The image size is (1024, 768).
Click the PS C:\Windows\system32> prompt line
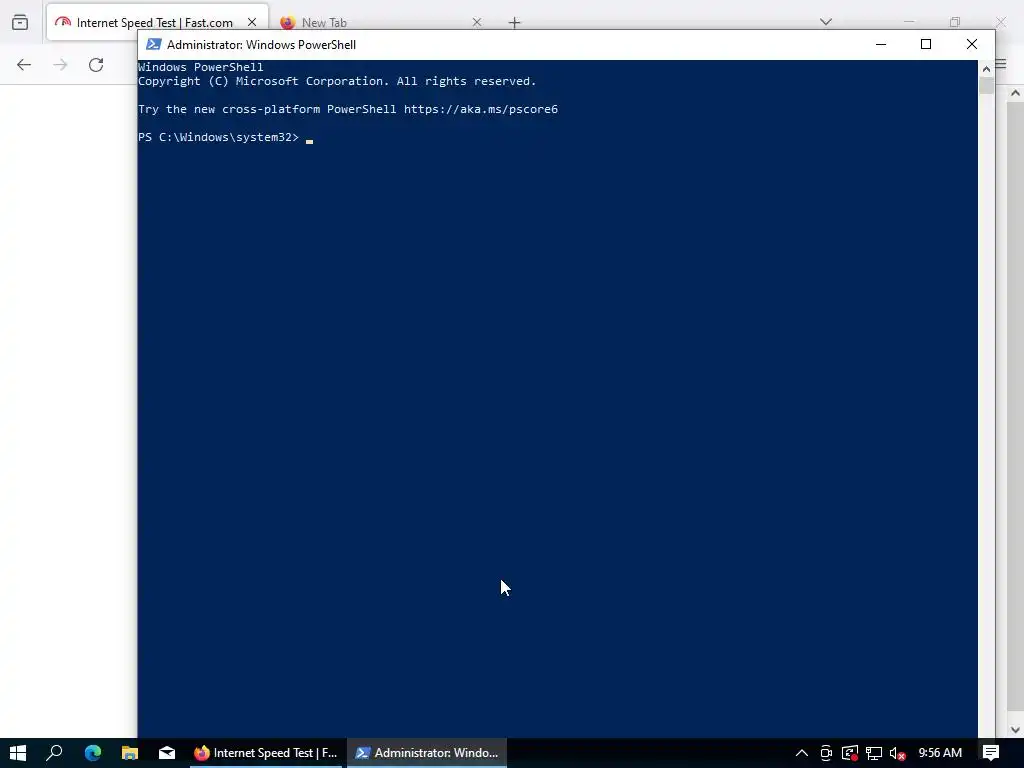218,137
